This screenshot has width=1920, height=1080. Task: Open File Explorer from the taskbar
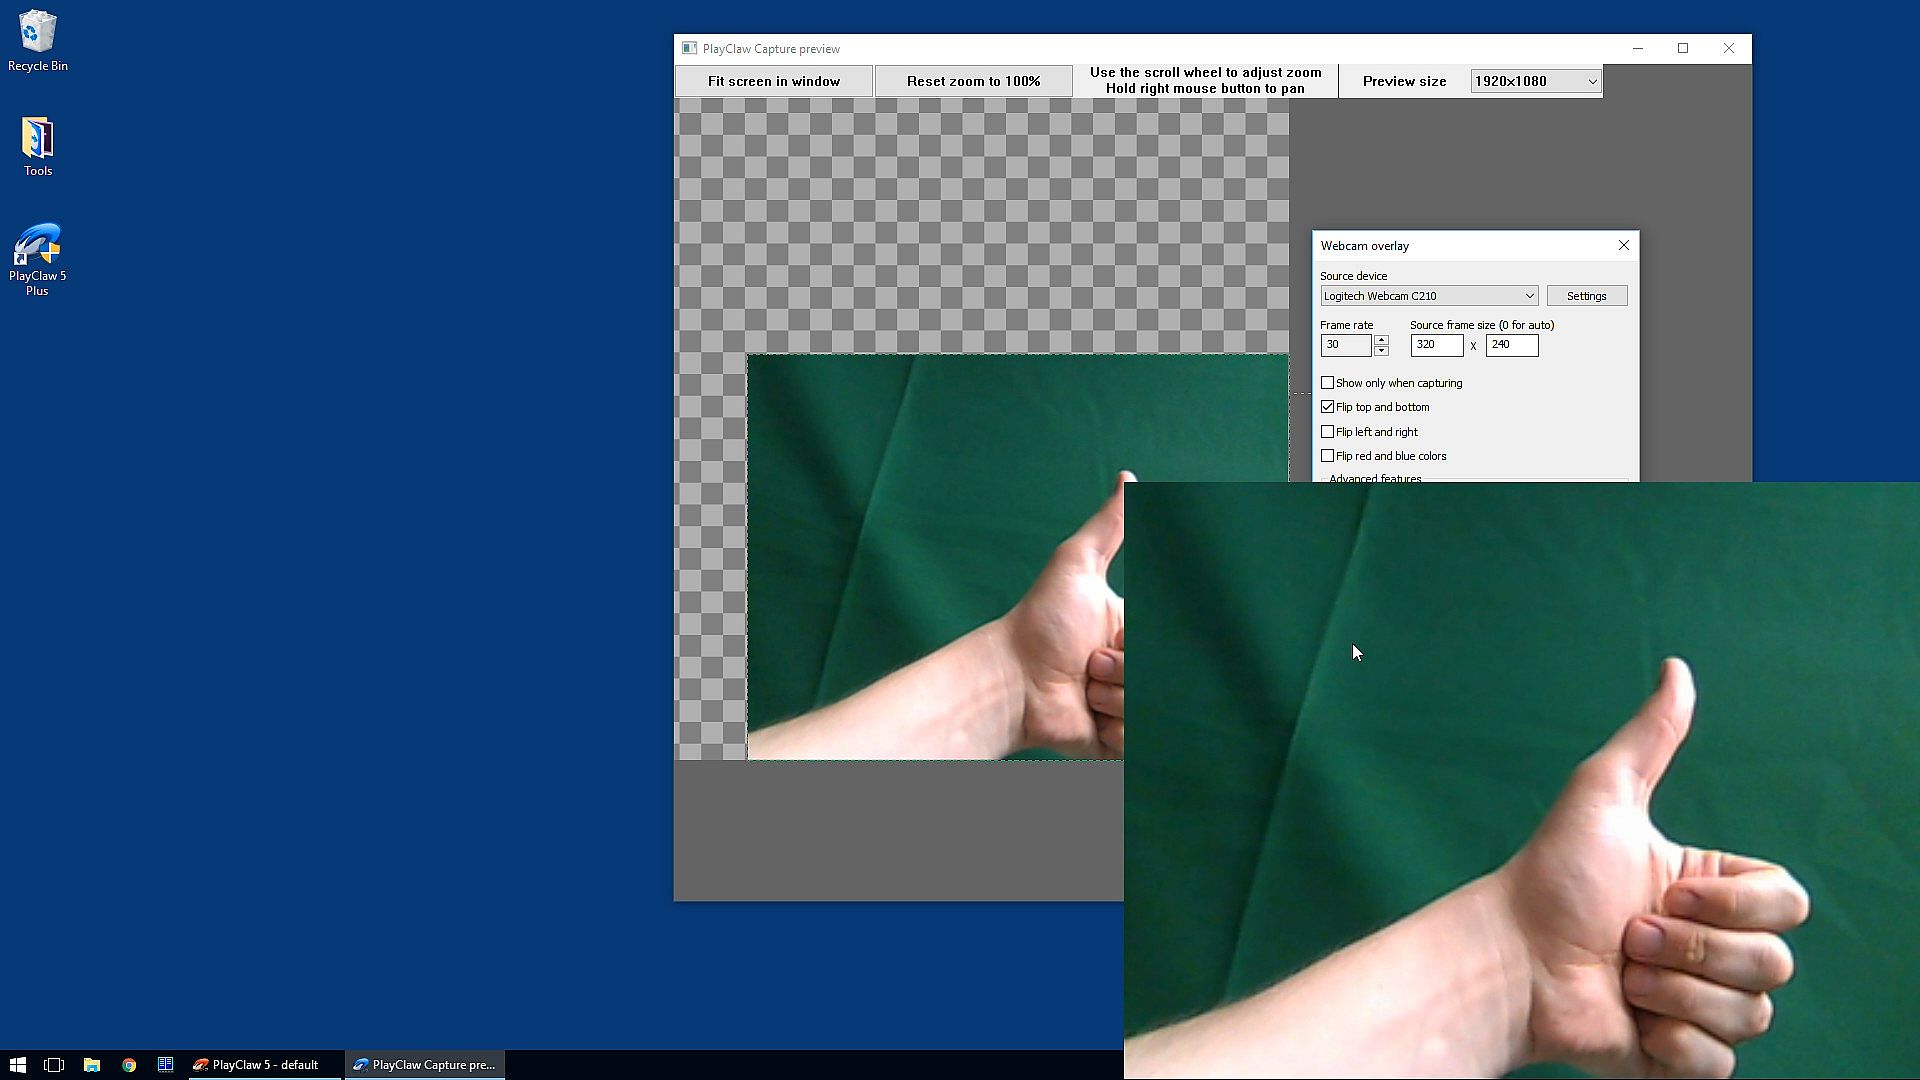(91, 1065)
